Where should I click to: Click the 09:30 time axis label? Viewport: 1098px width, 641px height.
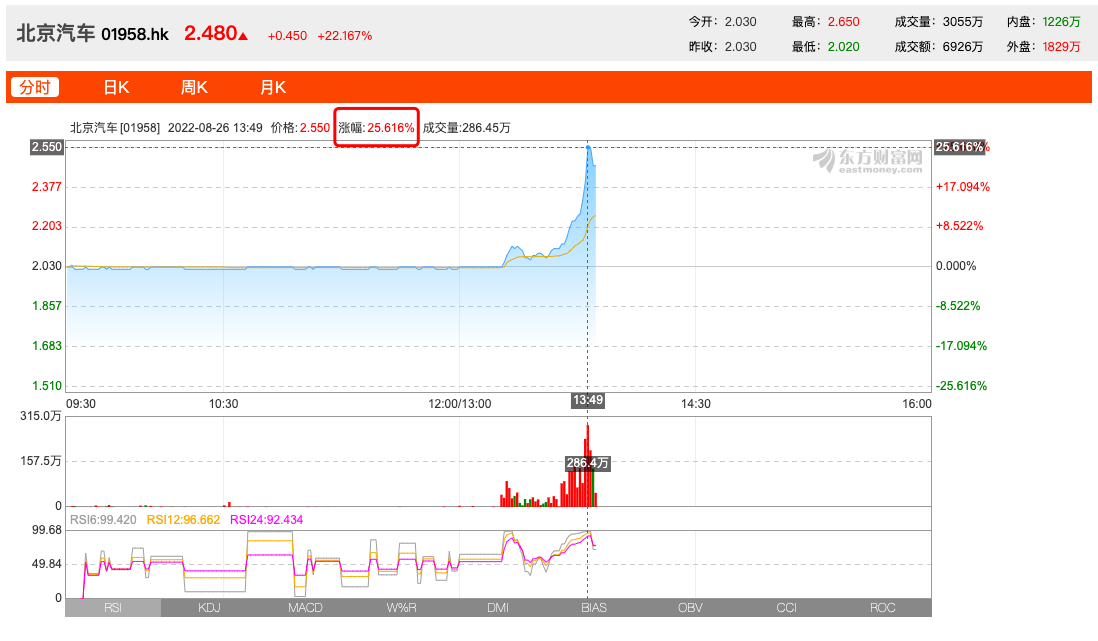tap(81, 404)
